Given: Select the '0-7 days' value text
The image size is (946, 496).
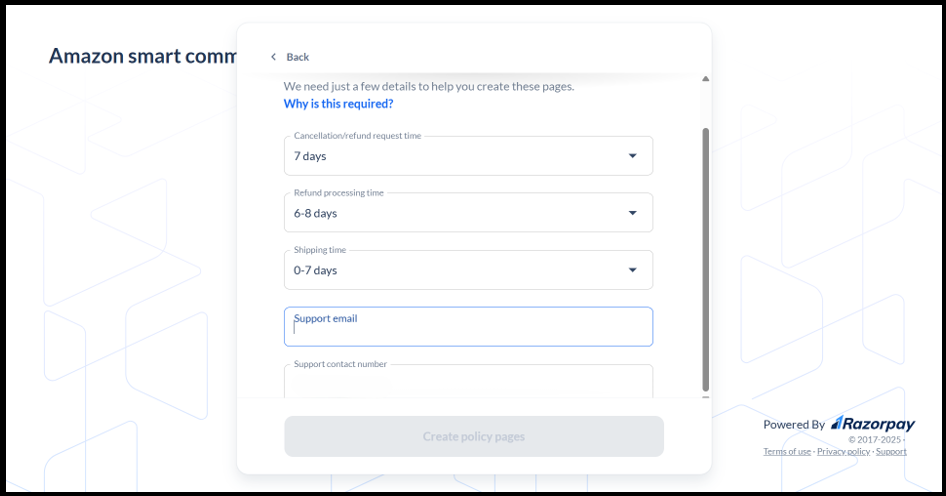Looking at the screenshot, I should pos(315,271).
